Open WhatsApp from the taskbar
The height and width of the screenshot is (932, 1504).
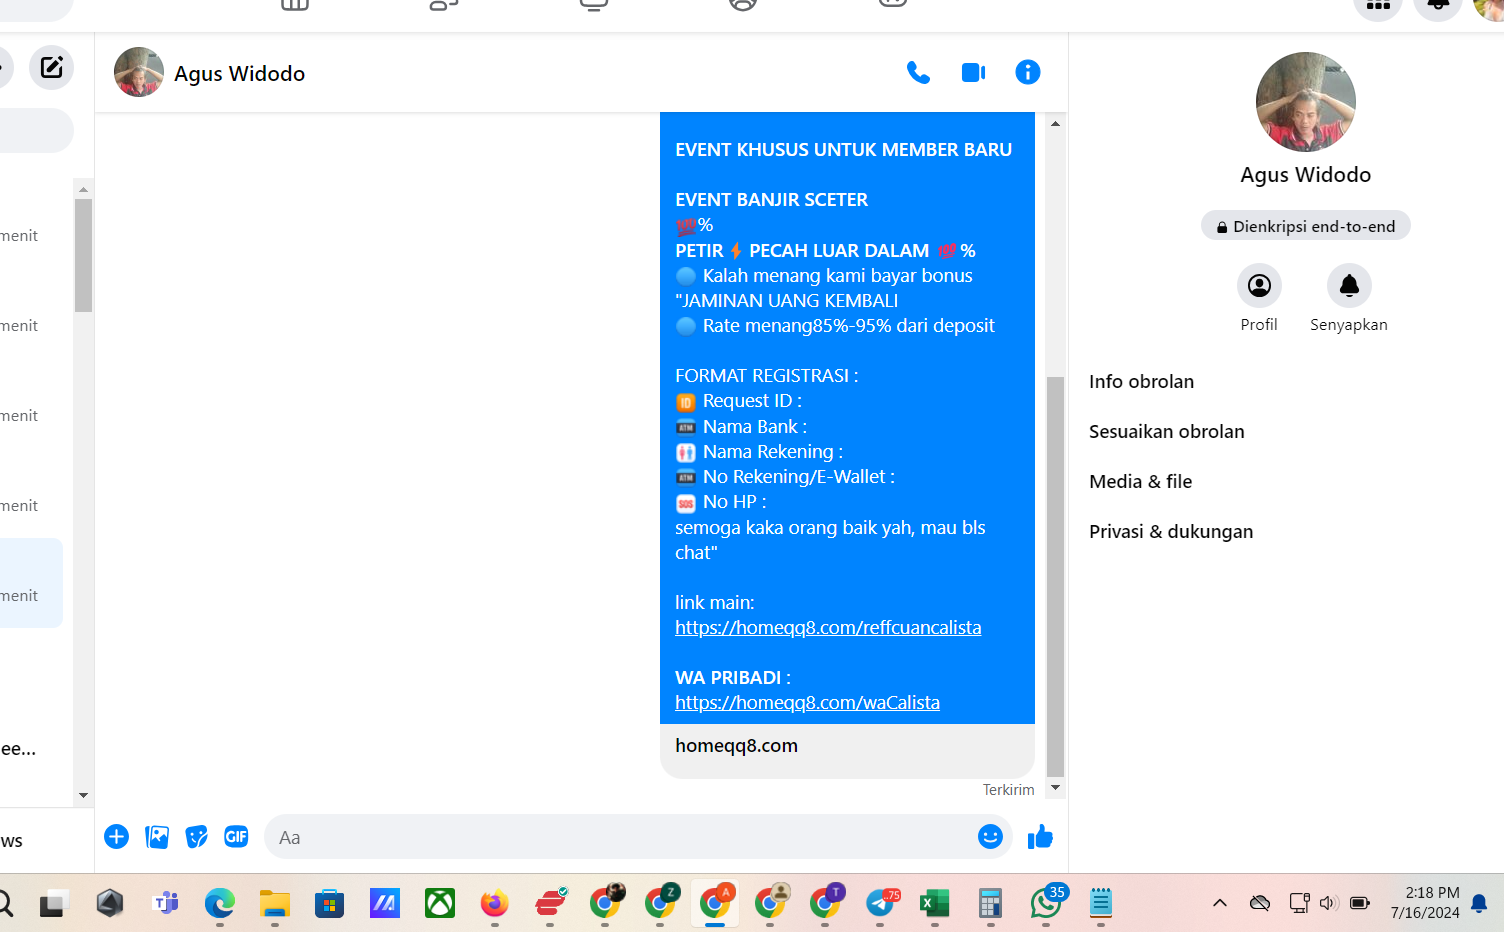[x=1046, y=904]
